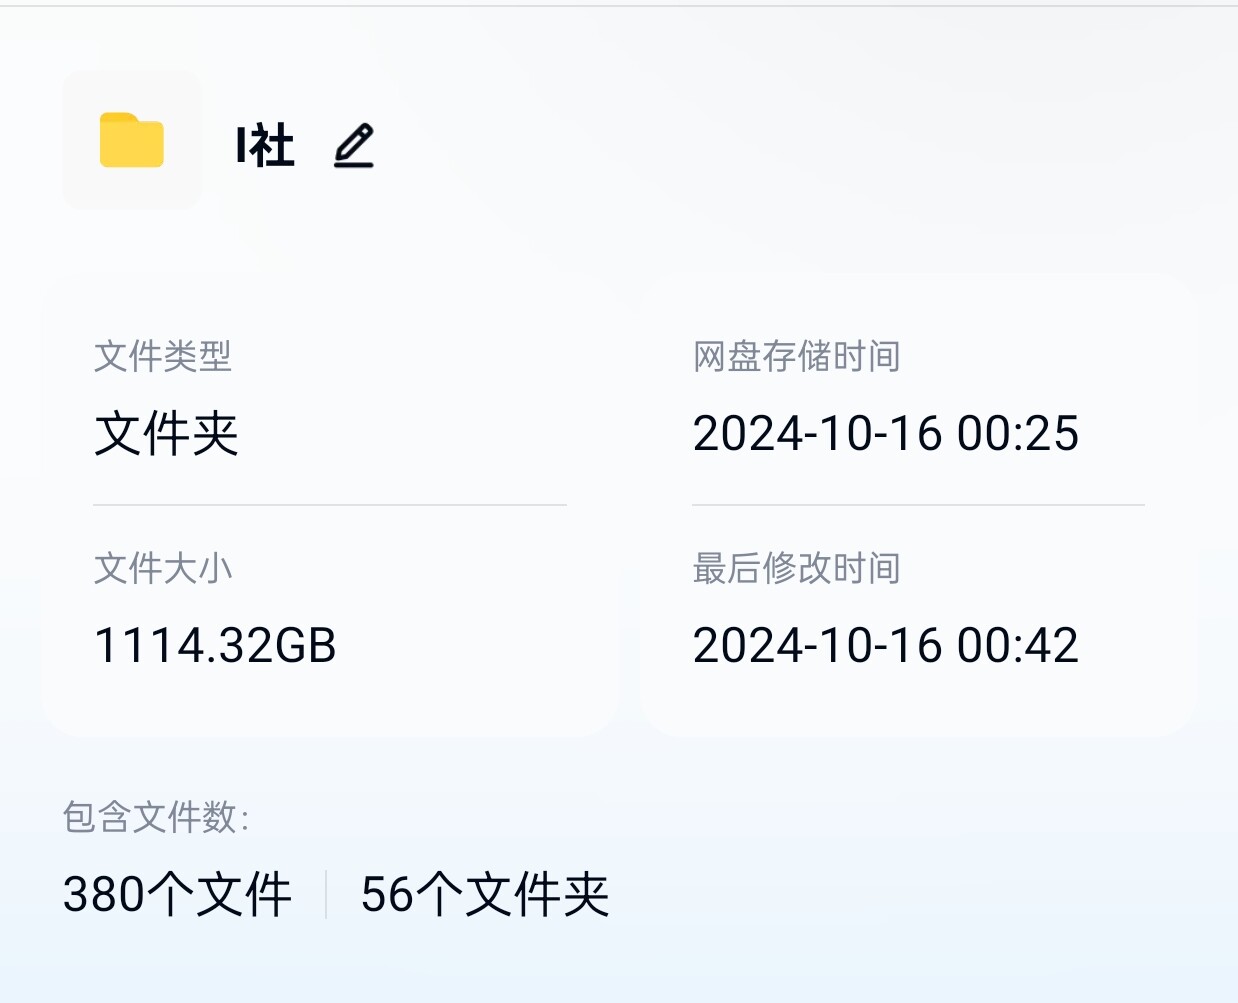This screenshot has height=1003, width=1238.
Task: Select the folder name I社
Action: pos(265,146)
